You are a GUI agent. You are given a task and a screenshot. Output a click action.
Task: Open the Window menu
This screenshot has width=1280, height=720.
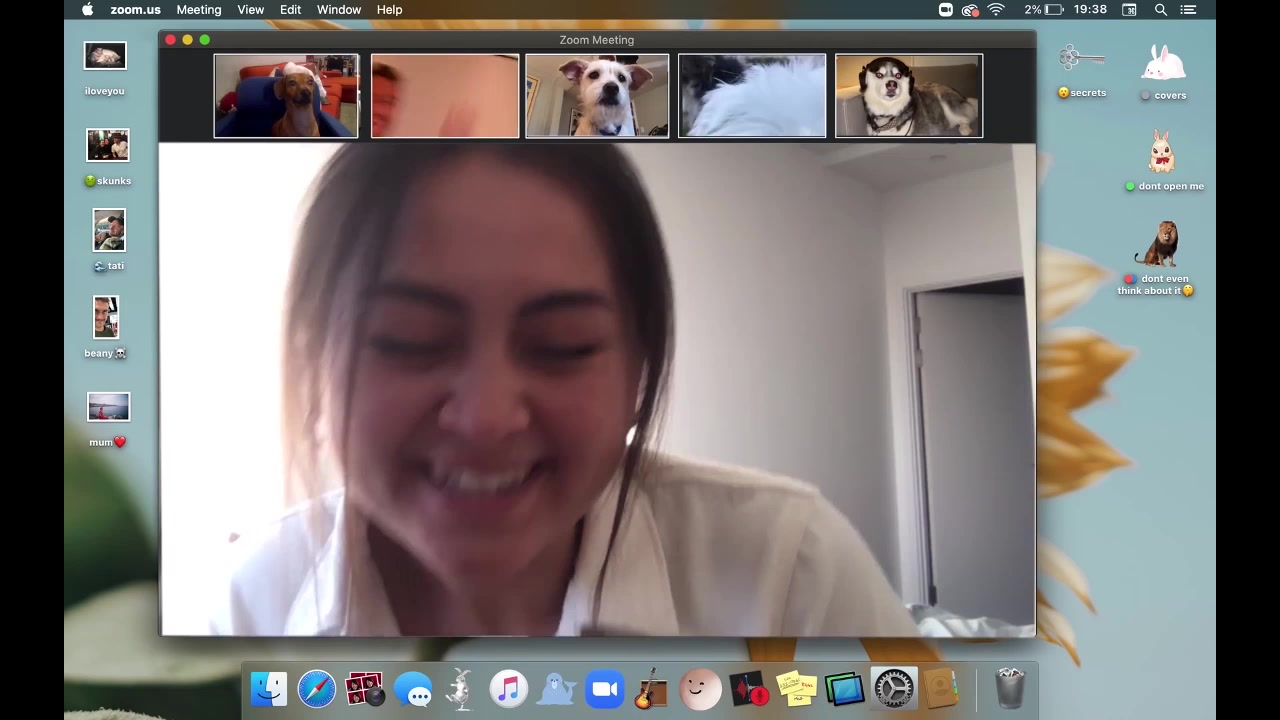339,10
